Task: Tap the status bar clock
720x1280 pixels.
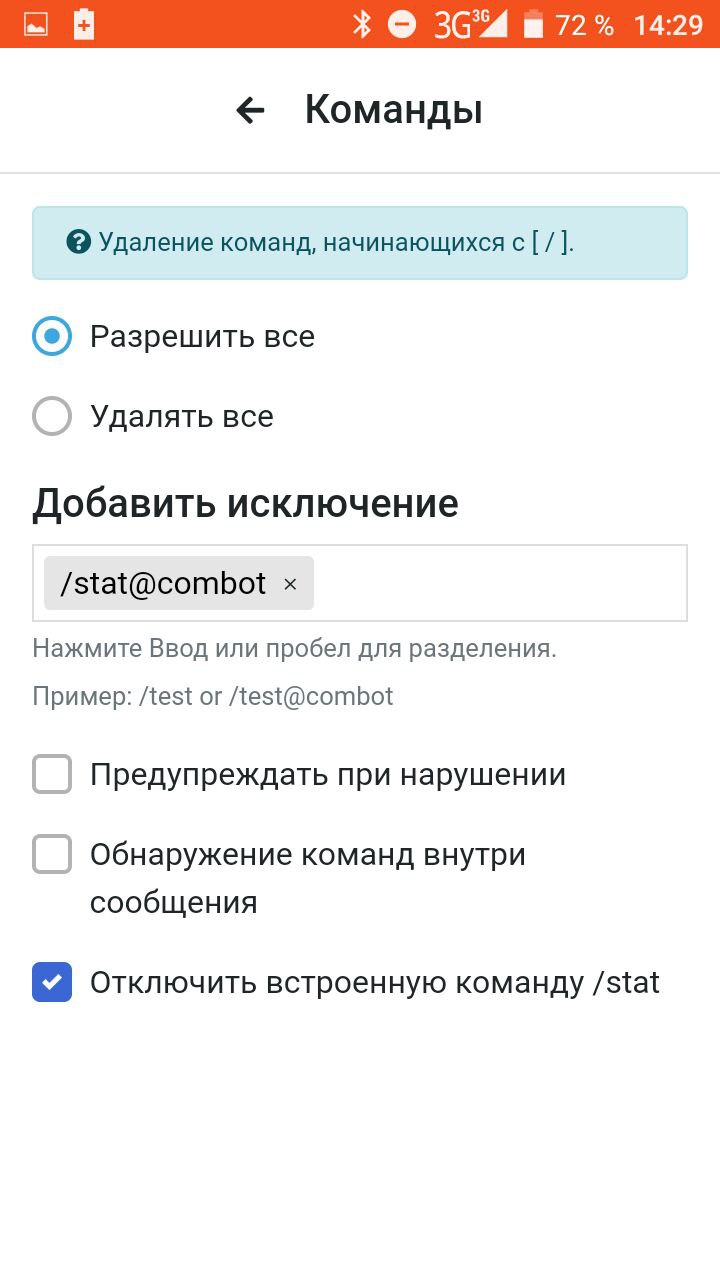Action: click(668, 24)
